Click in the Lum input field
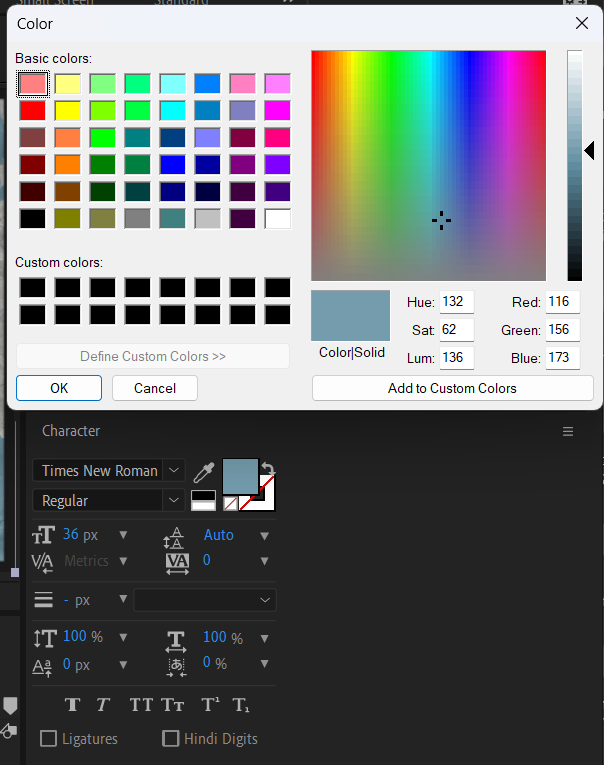The height and width of the screenshot is (765, 604). click(457, 358)
